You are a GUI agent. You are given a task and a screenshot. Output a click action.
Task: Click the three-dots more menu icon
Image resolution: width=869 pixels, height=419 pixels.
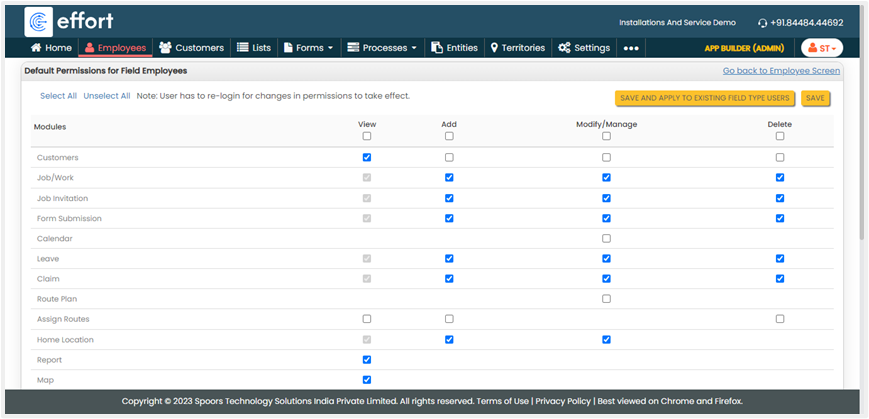pyautogui.click(x=631, y=47)
